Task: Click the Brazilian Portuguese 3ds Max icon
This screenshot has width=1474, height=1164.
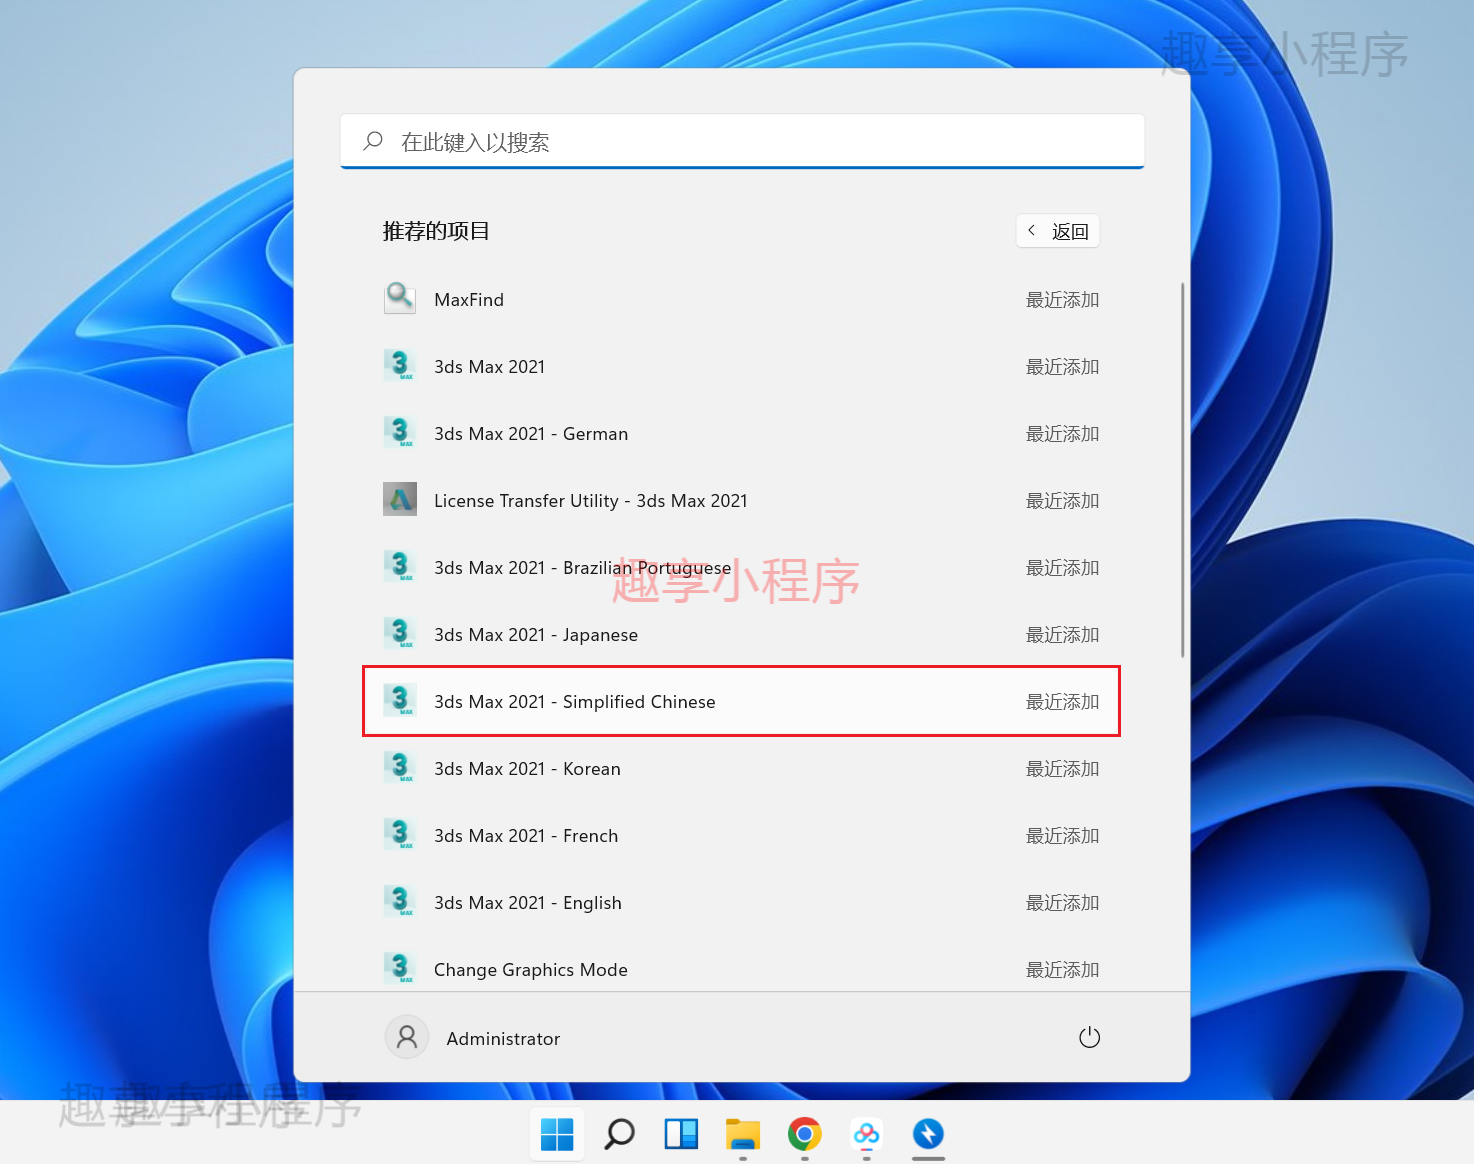Action: pos(400,566)
